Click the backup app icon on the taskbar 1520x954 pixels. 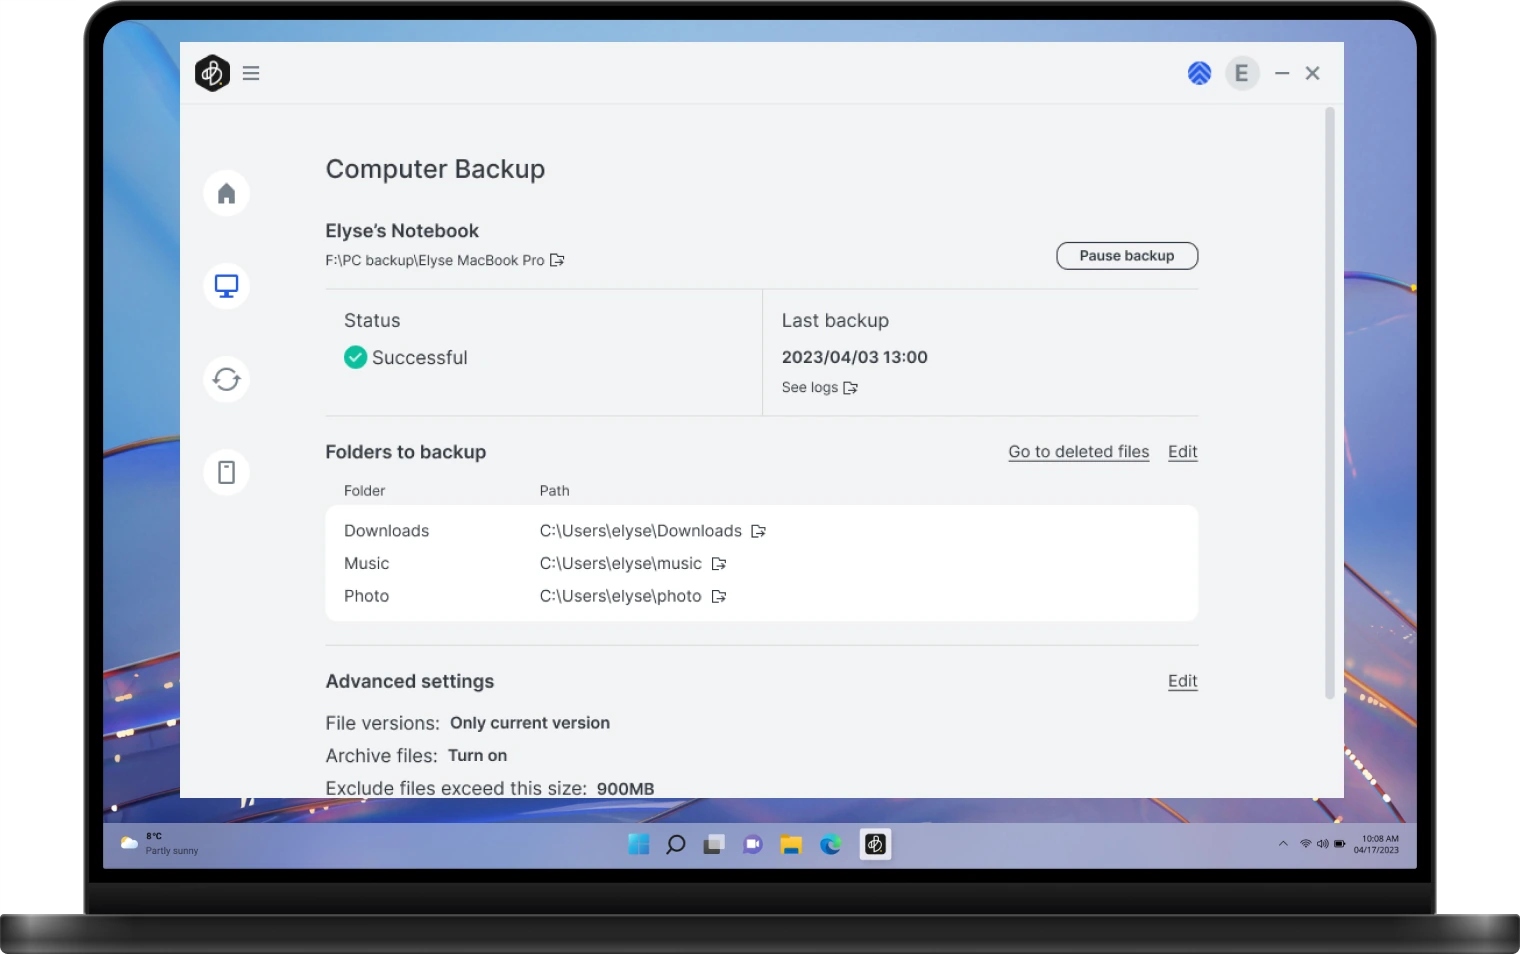[x=876, y=844]
